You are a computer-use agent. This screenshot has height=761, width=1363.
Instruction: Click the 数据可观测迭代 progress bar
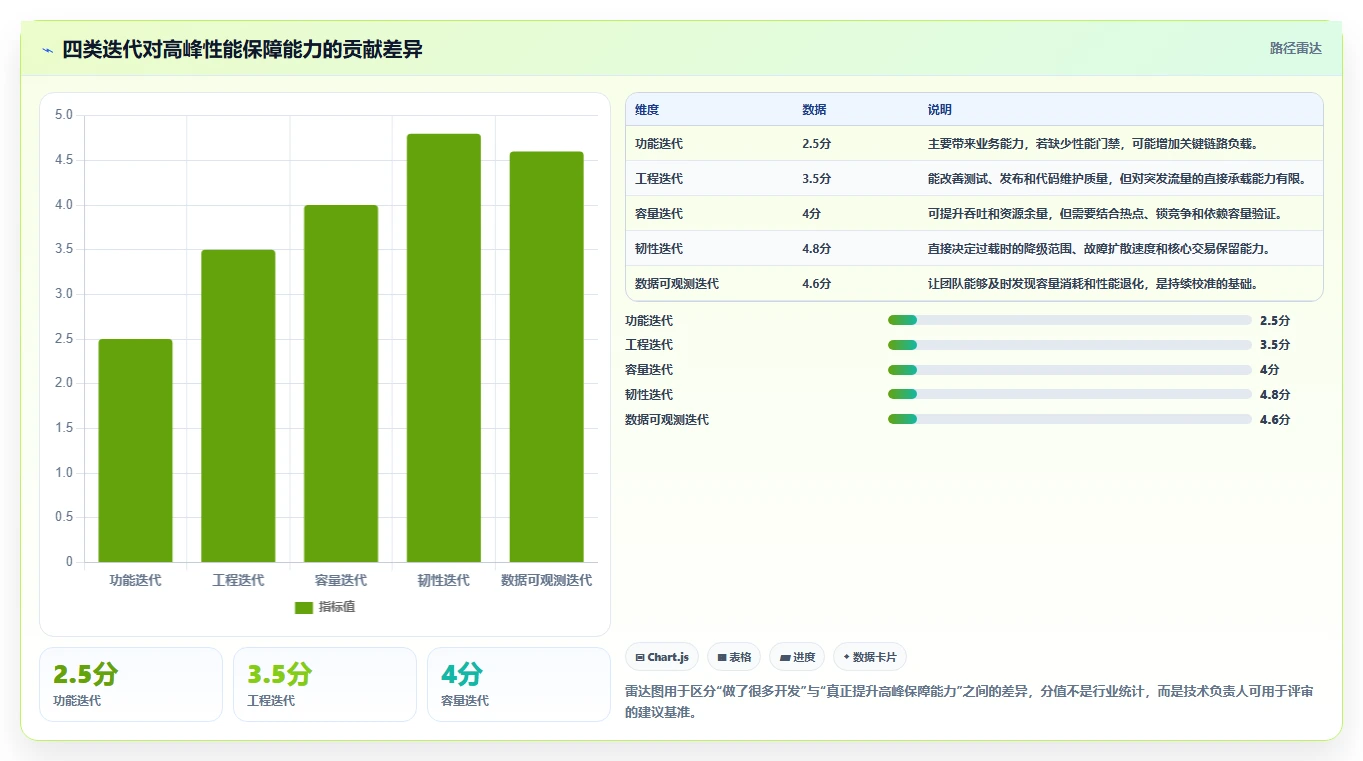pyautogui.click(x=1069, y=419)
